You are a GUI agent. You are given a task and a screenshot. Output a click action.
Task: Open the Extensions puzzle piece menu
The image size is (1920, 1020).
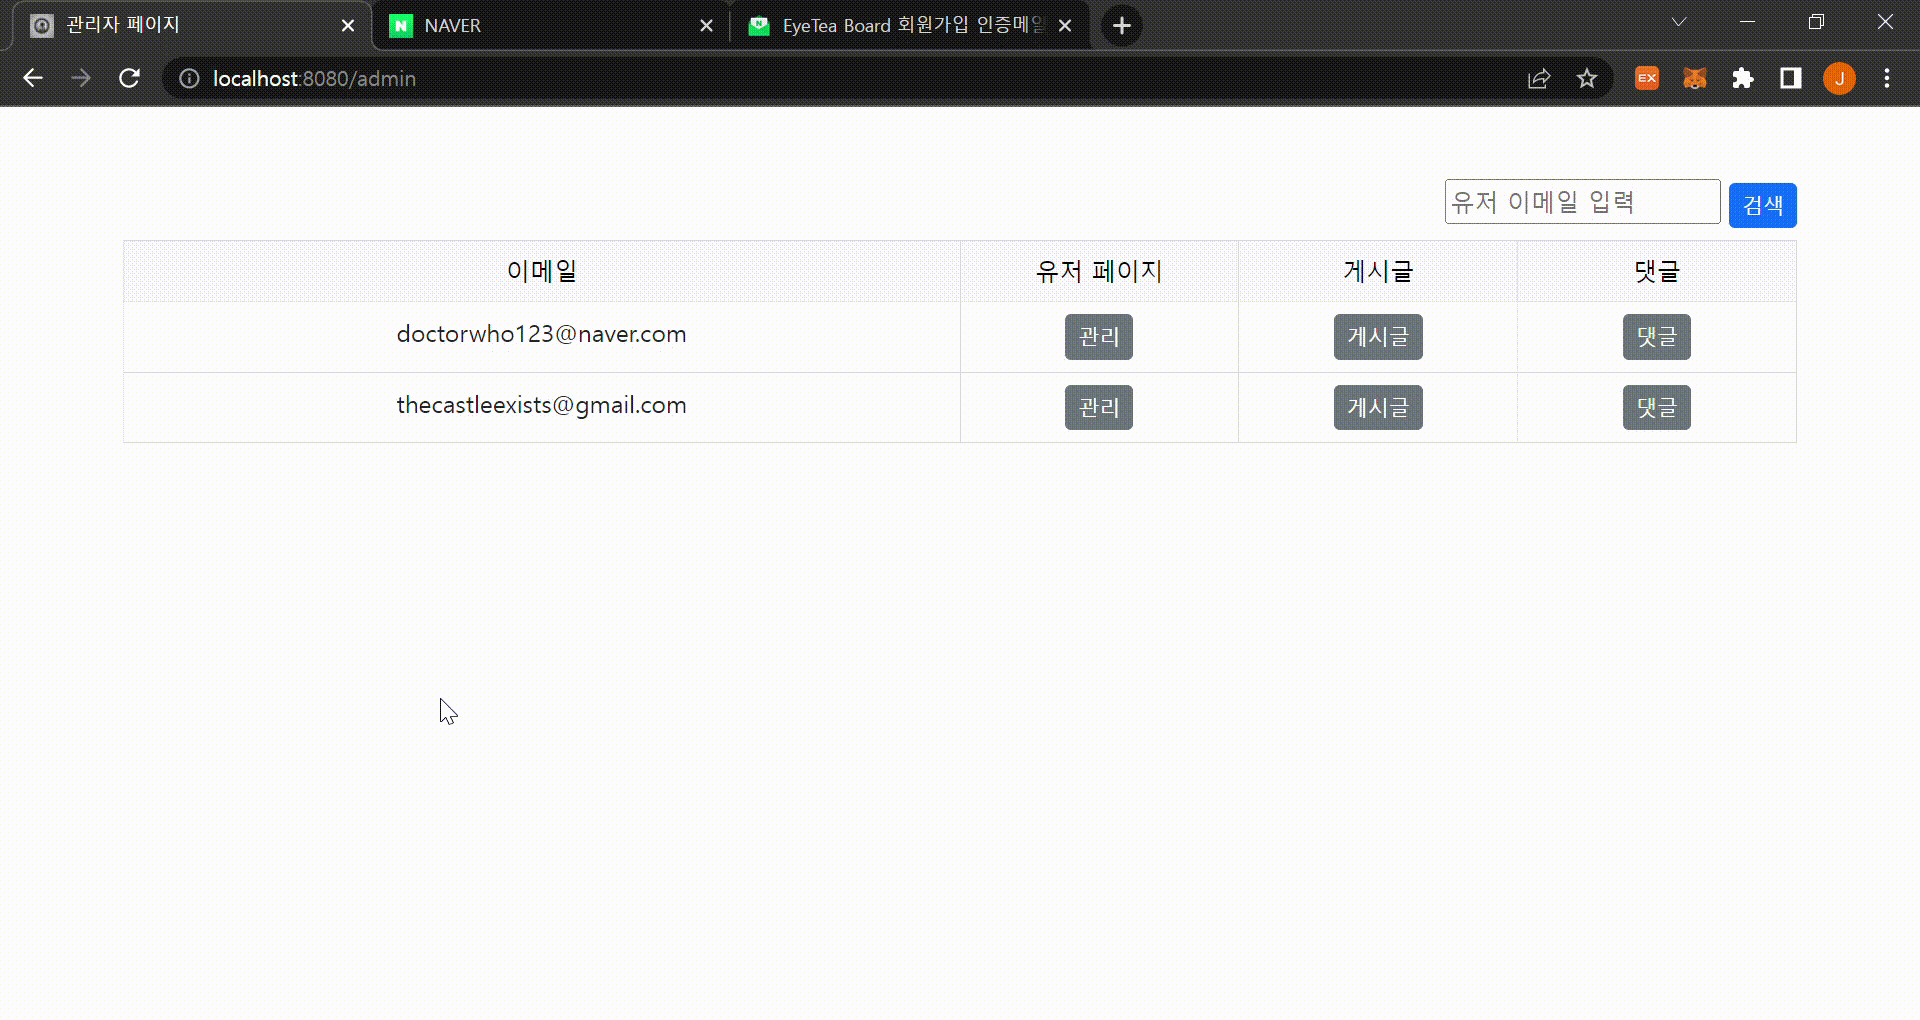coord(1743,78)
